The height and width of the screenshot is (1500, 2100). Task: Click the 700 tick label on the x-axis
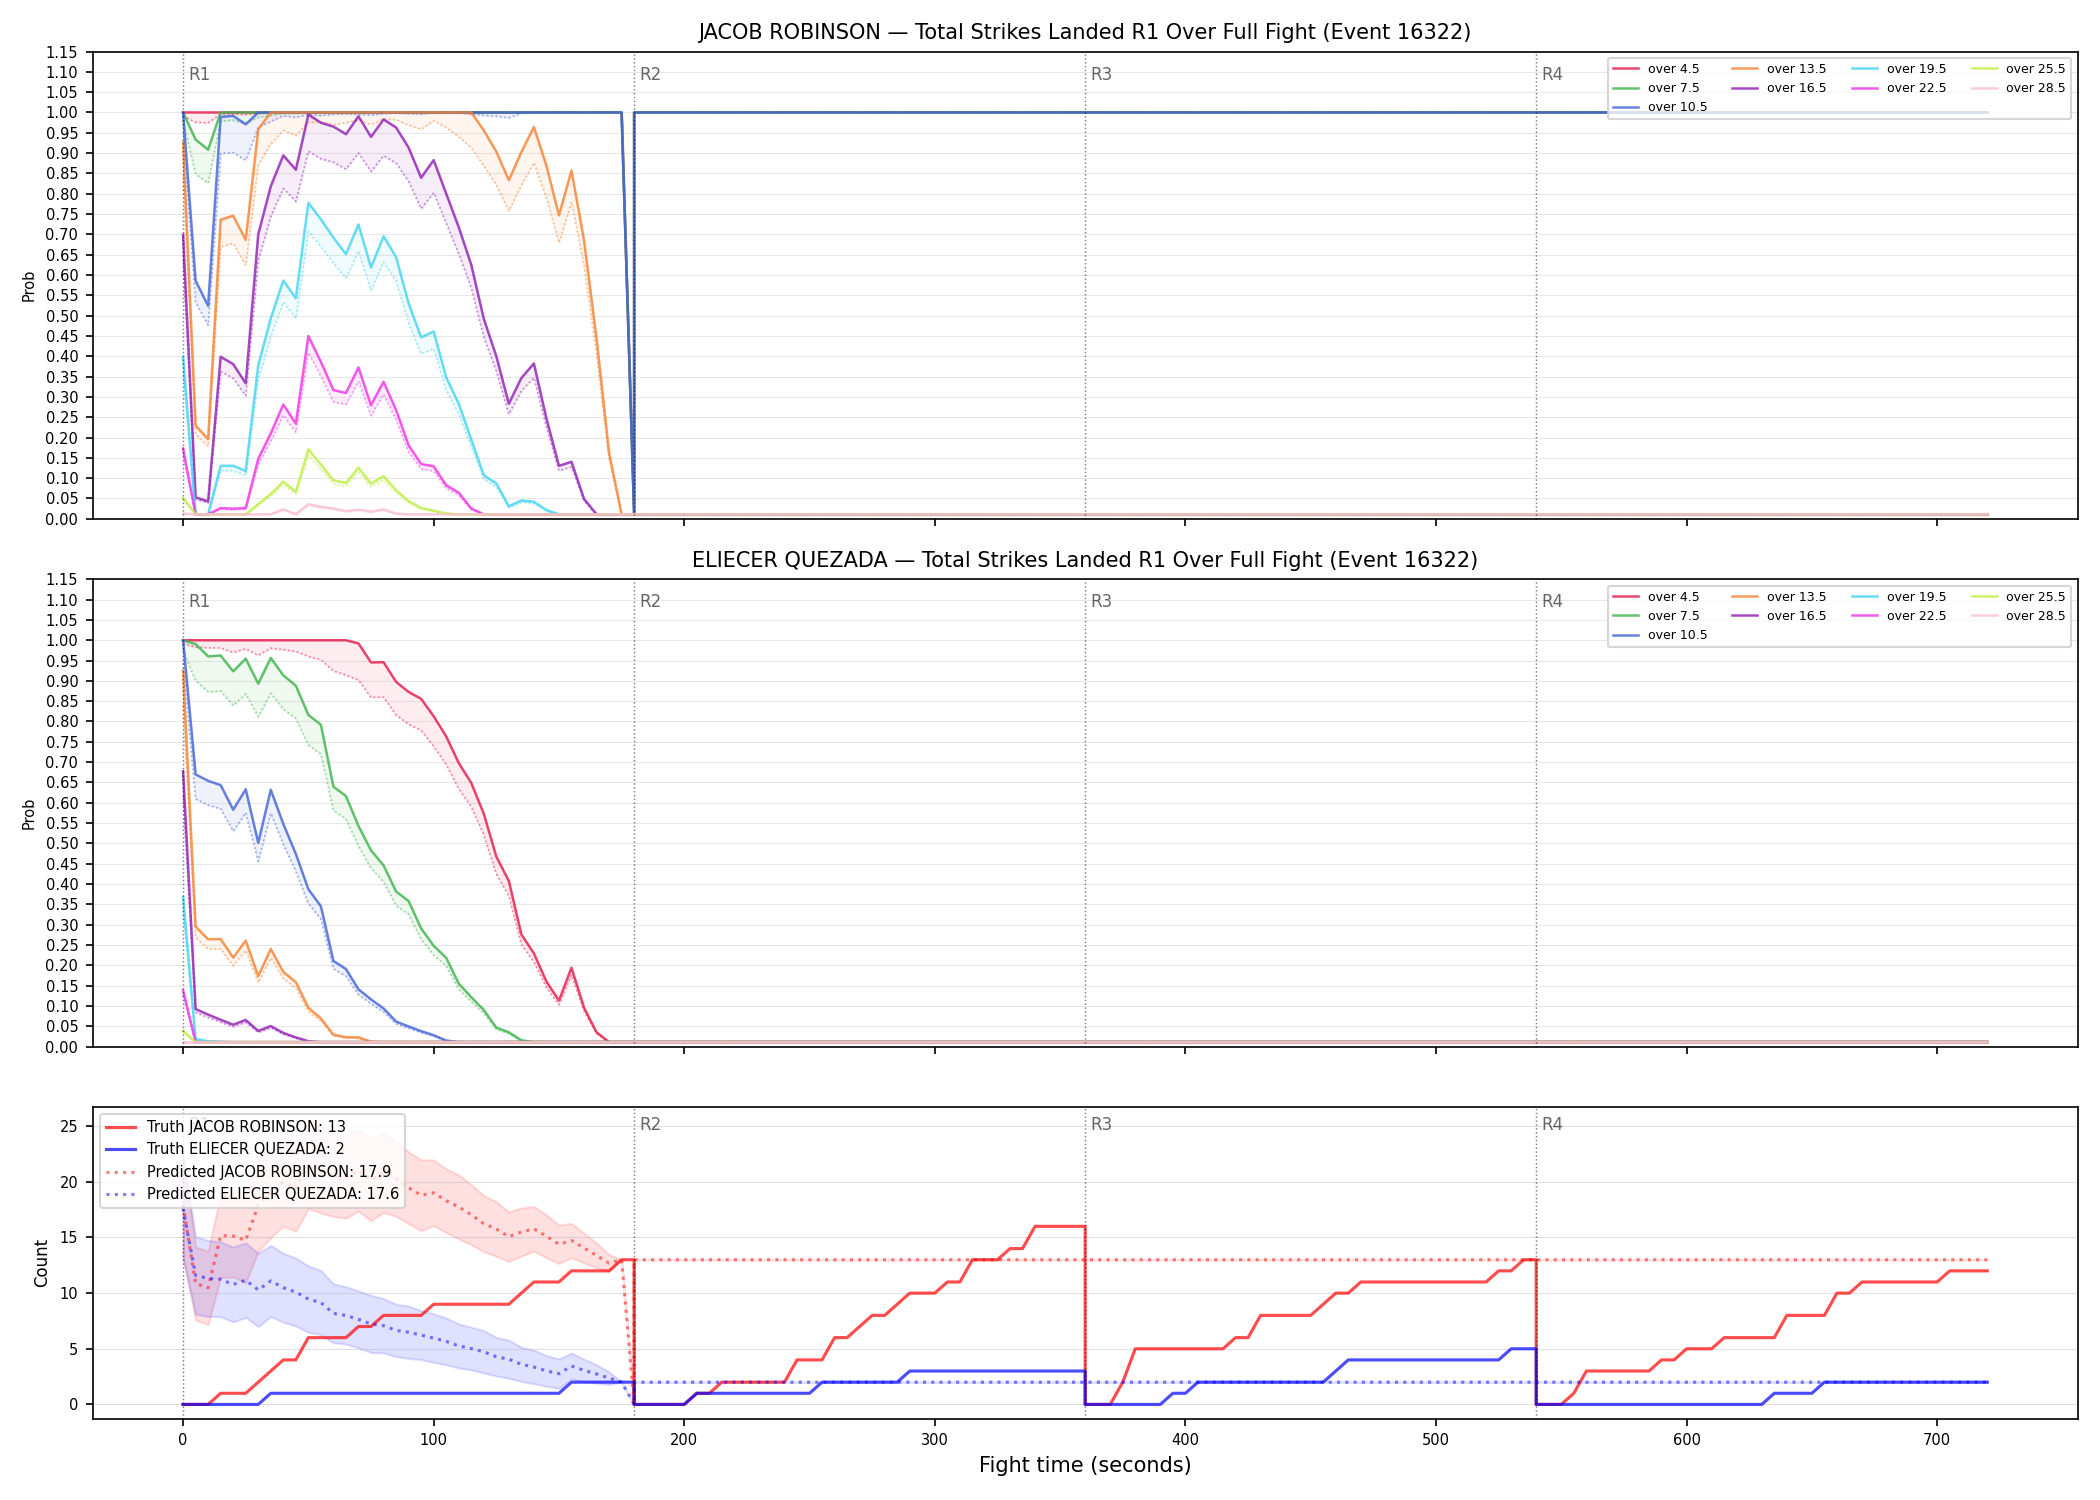click(1937, 1439)
